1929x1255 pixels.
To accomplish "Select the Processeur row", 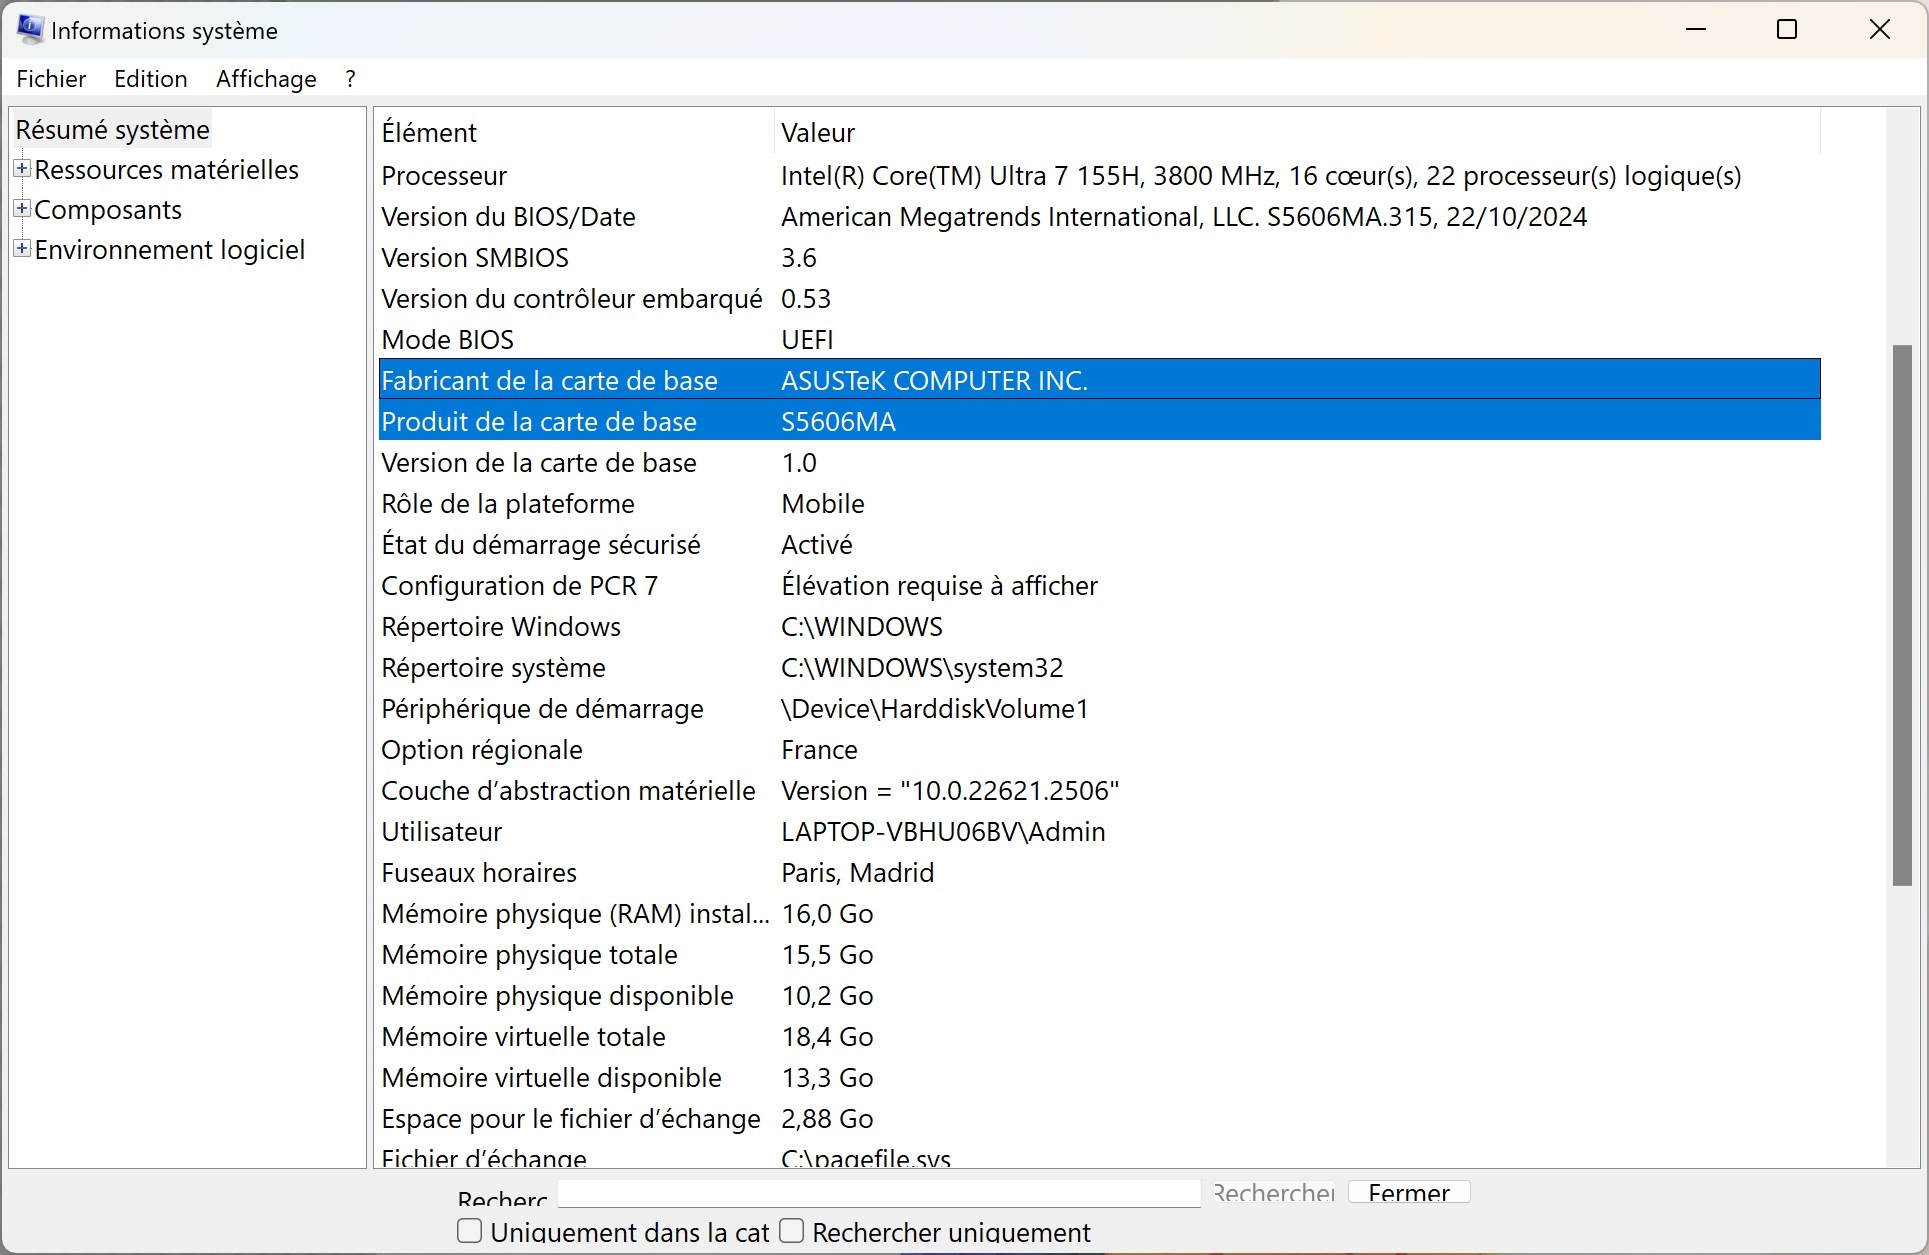I will (x=444, y=176).
